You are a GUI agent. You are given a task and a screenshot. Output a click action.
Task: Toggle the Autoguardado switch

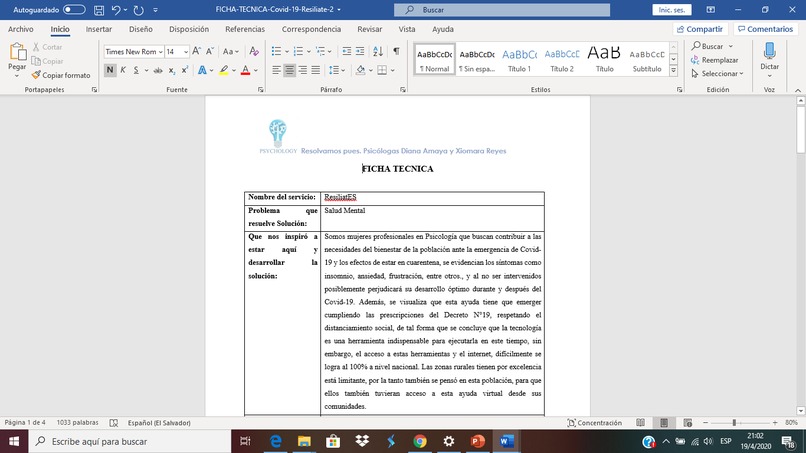coord(74,10)
